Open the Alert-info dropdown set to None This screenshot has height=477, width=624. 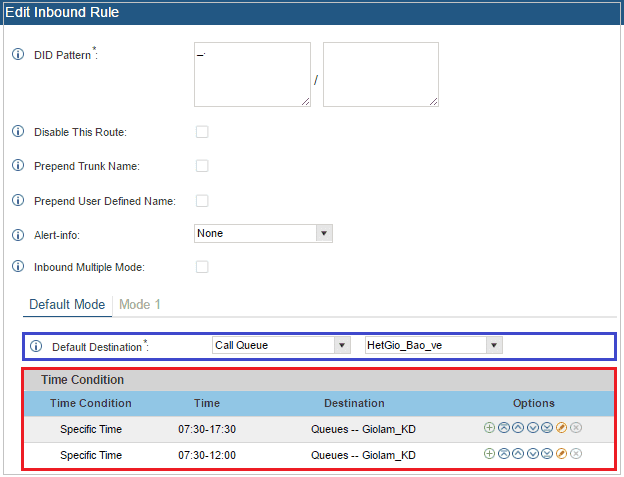263,233
